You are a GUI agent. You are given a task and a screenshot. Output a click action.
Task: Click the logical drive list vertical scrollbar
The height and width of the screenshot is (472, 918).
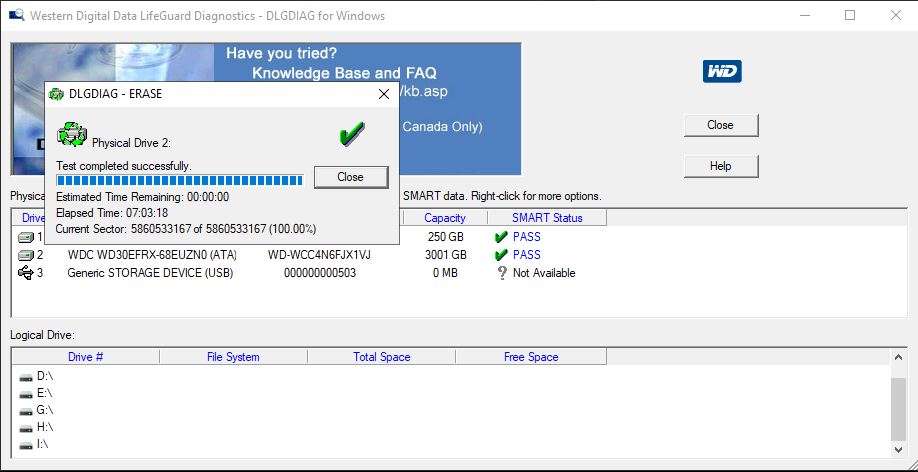point(898,410)
